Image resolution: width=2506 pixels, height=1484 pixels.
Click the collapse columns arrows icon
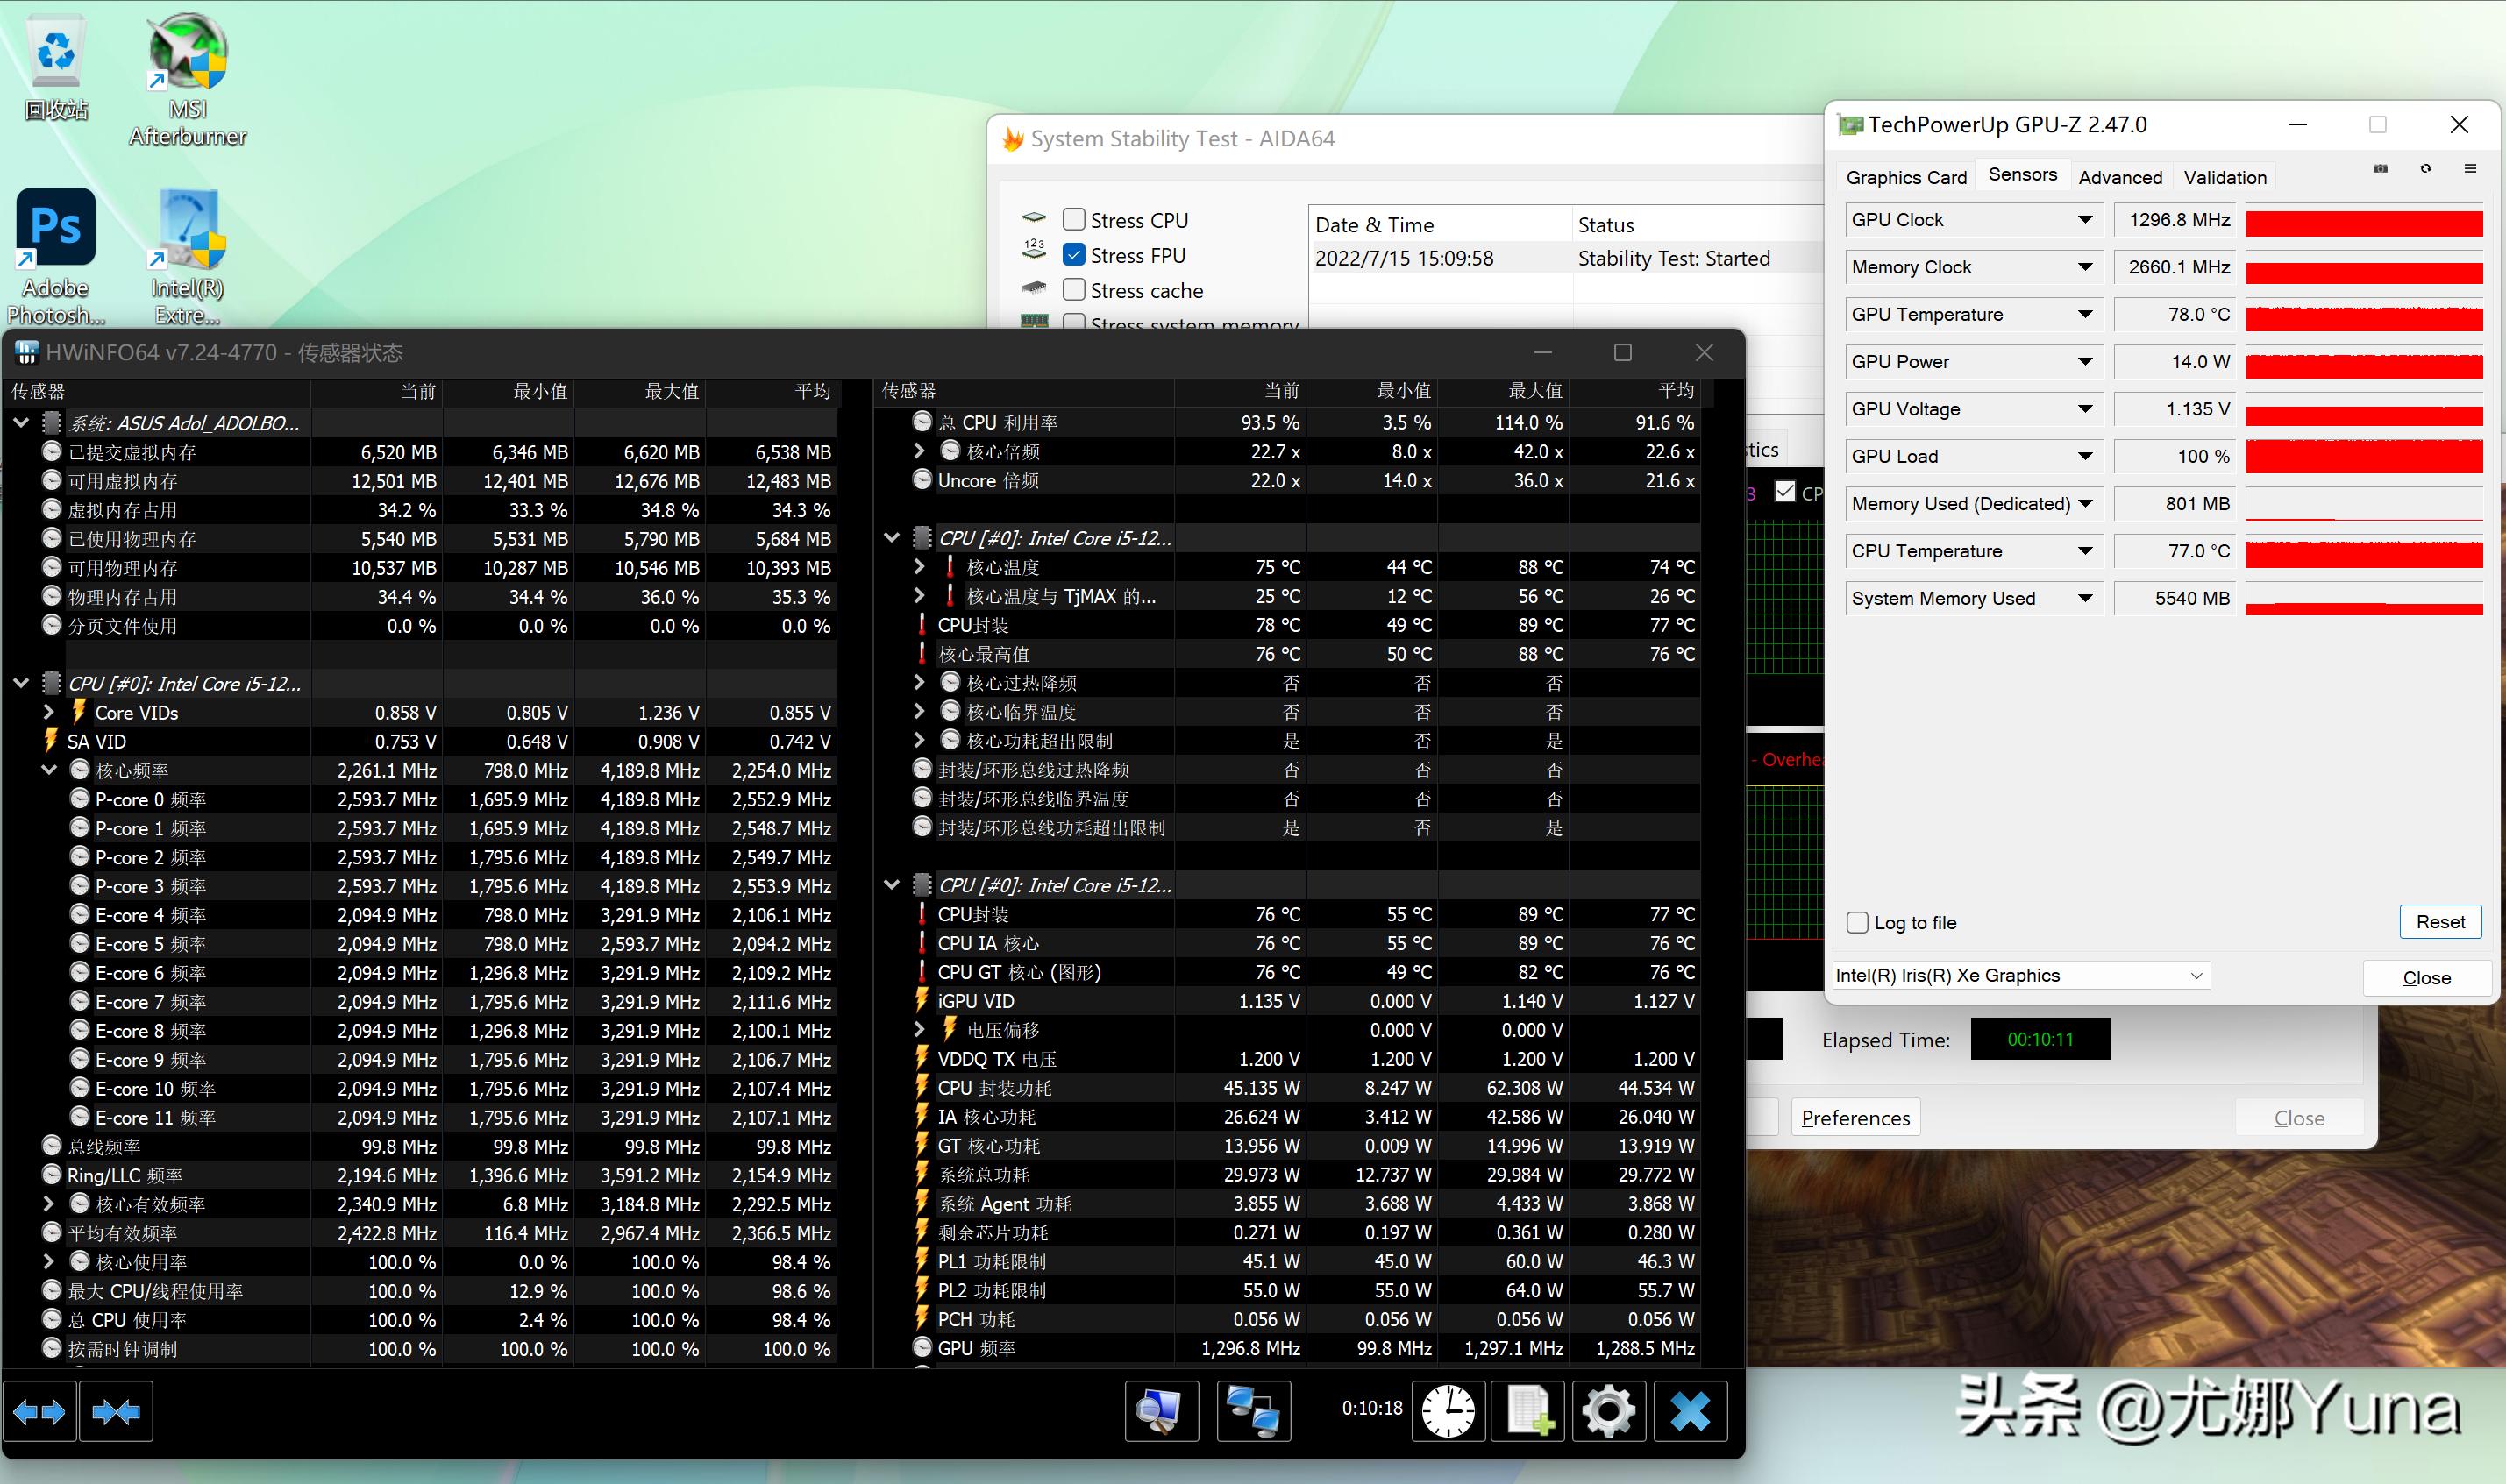(x=116, y=1411)
